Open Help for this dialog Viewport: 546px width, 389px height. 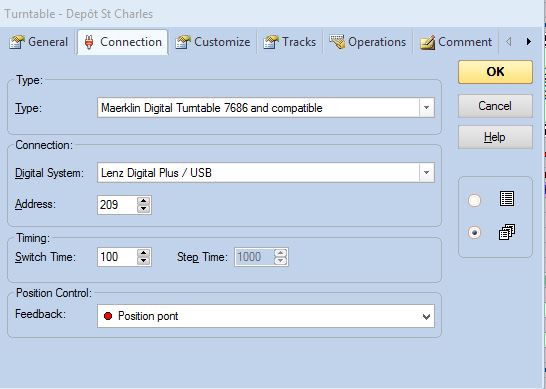point(495,137)
